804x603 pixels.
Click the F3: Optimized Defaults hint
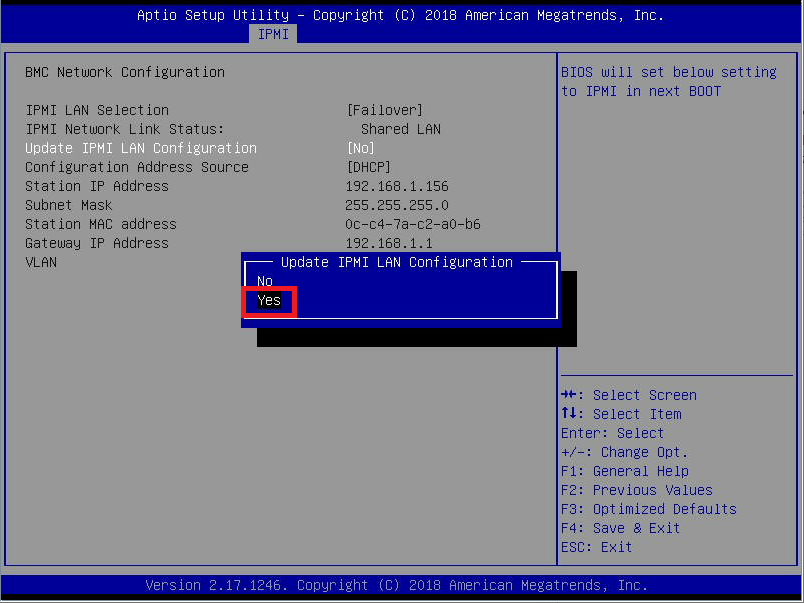(x=649, y=509)
